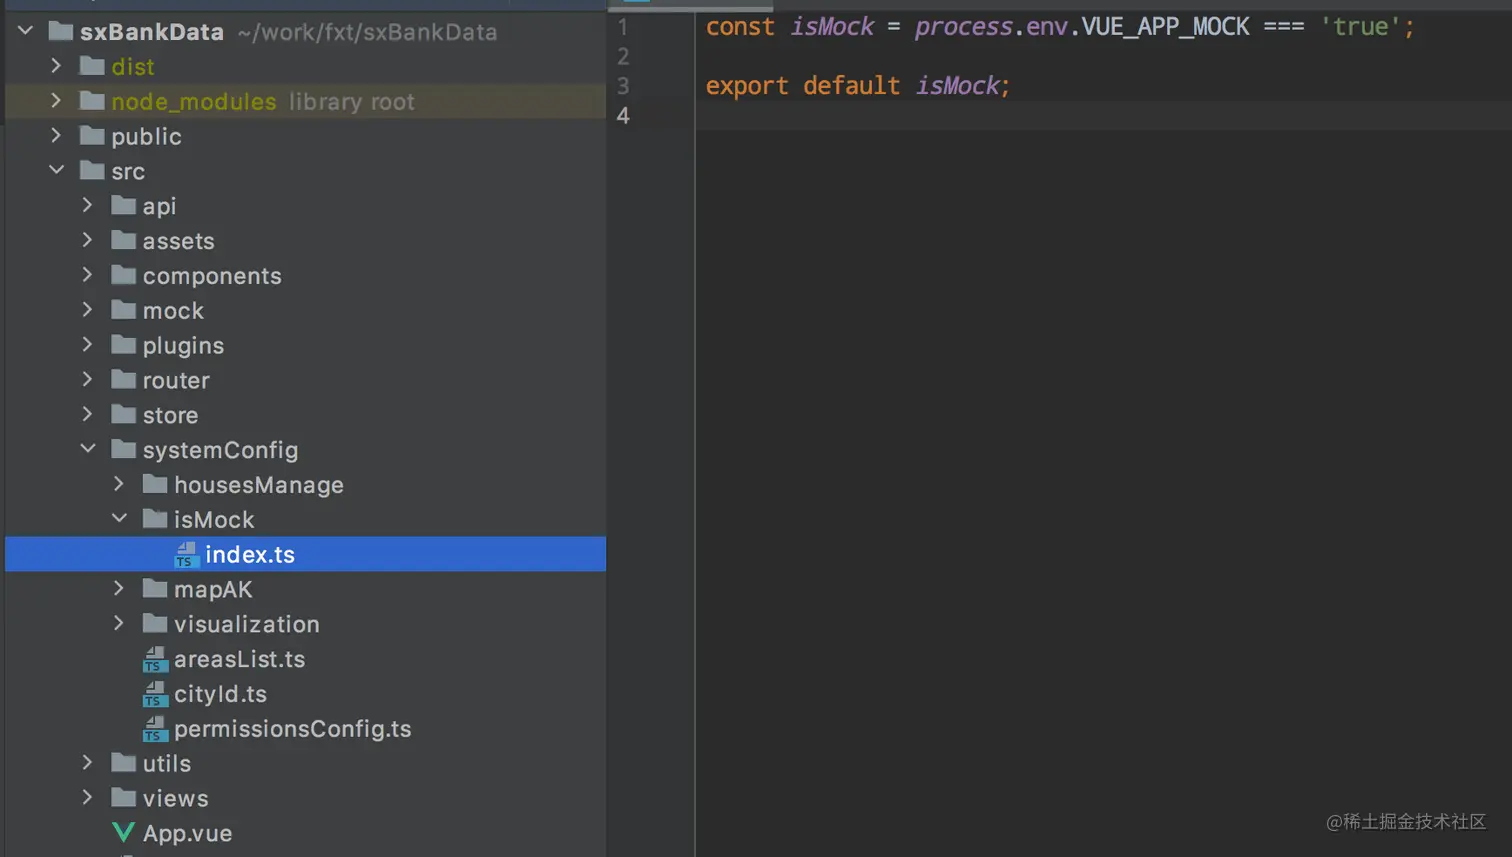The image size is (1512, 857).
Task: Collapse the systemConfig folder arrow
Action: (88, 449)
